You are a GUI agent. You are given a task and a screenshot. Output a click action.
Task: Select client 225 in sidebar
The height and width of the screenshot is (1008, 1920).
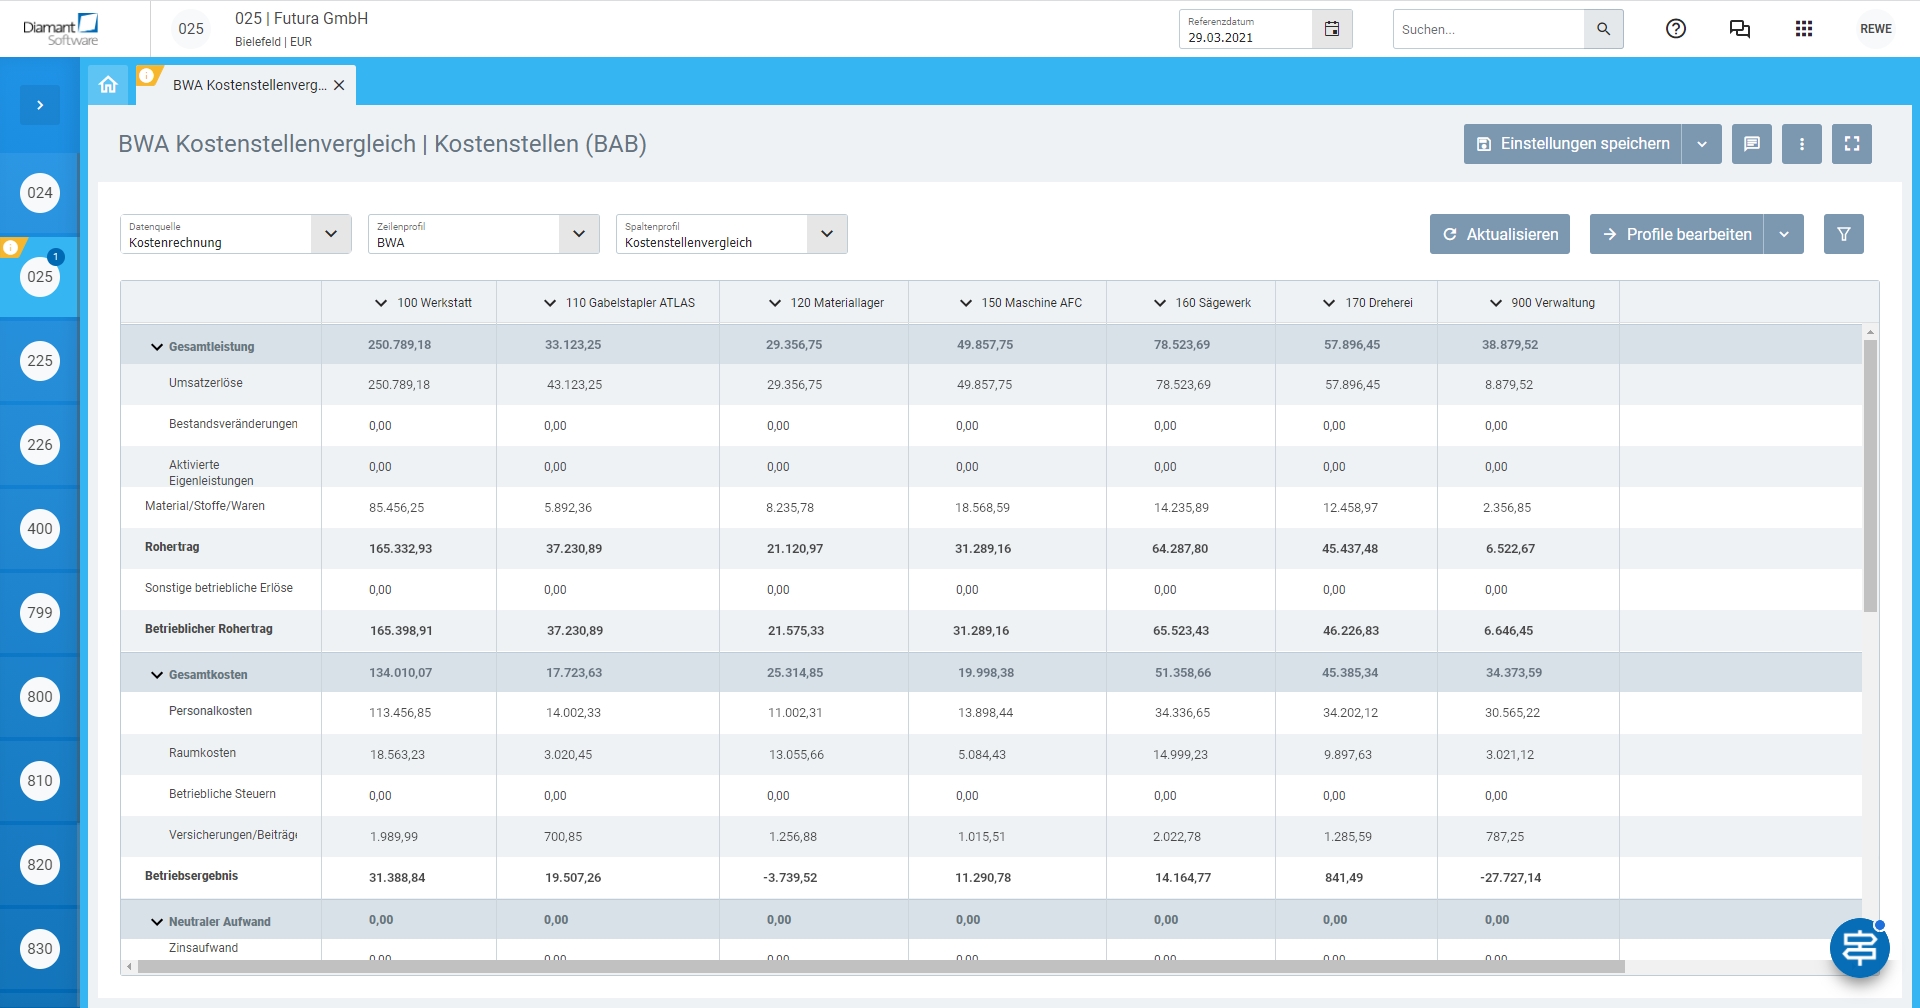coord(40,361)
